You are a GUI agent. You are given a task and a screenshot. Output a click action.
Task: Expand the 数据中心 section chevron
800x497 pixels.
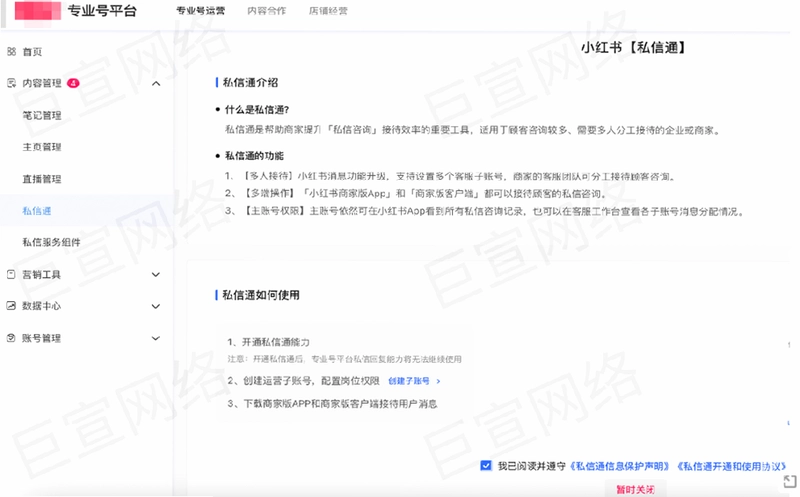click(x=156, y=306)
